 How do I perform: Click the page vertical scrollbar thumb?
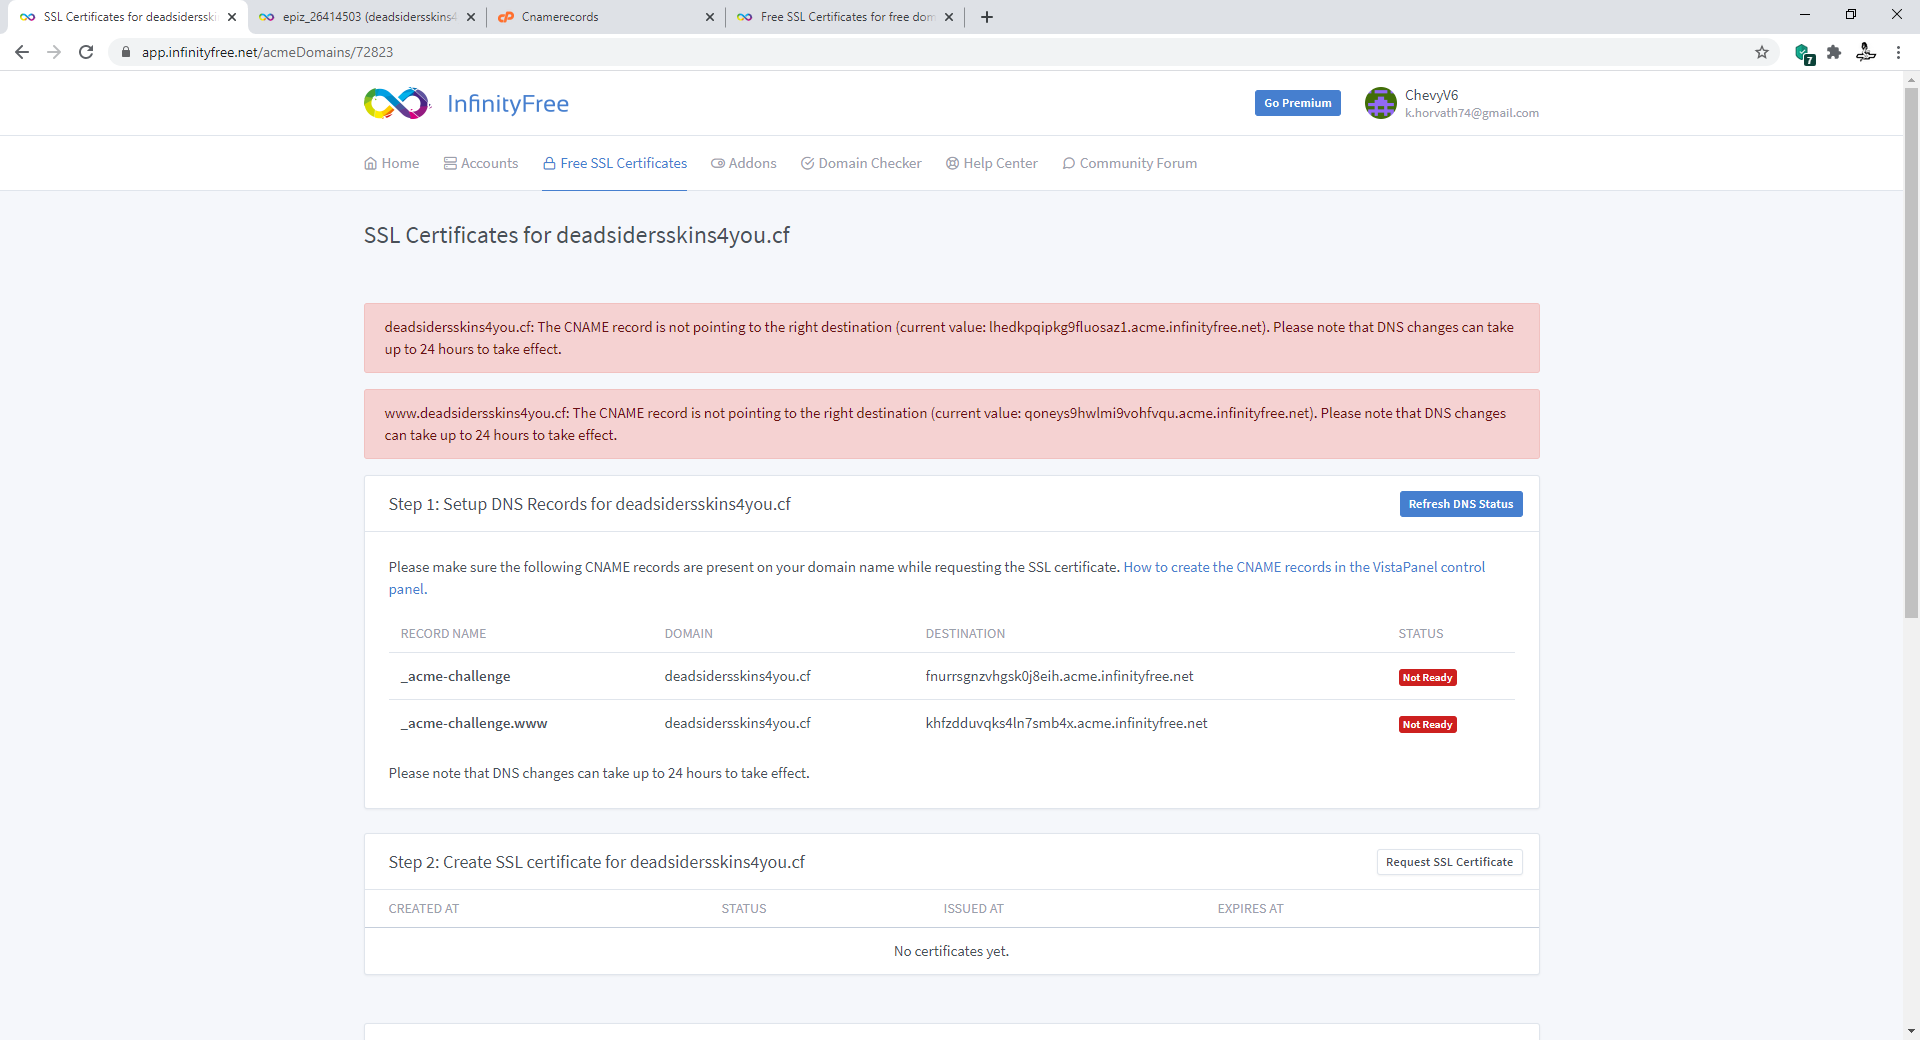point(1911,352)
